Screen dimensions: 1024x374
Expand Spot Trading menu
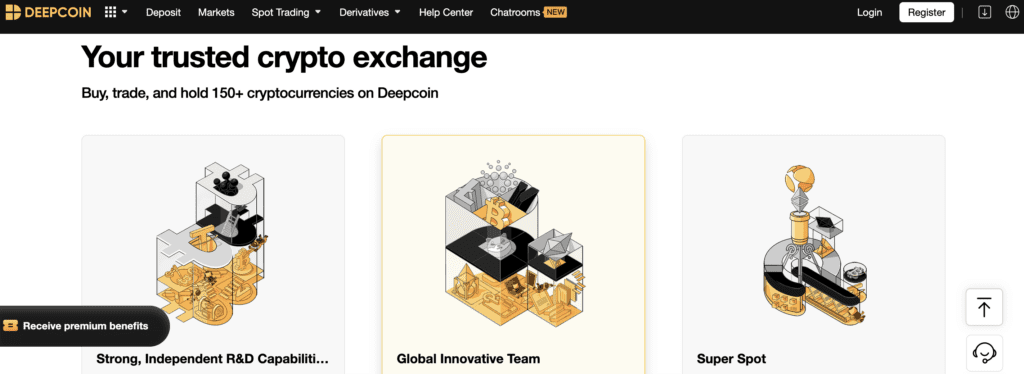point(286,12)
